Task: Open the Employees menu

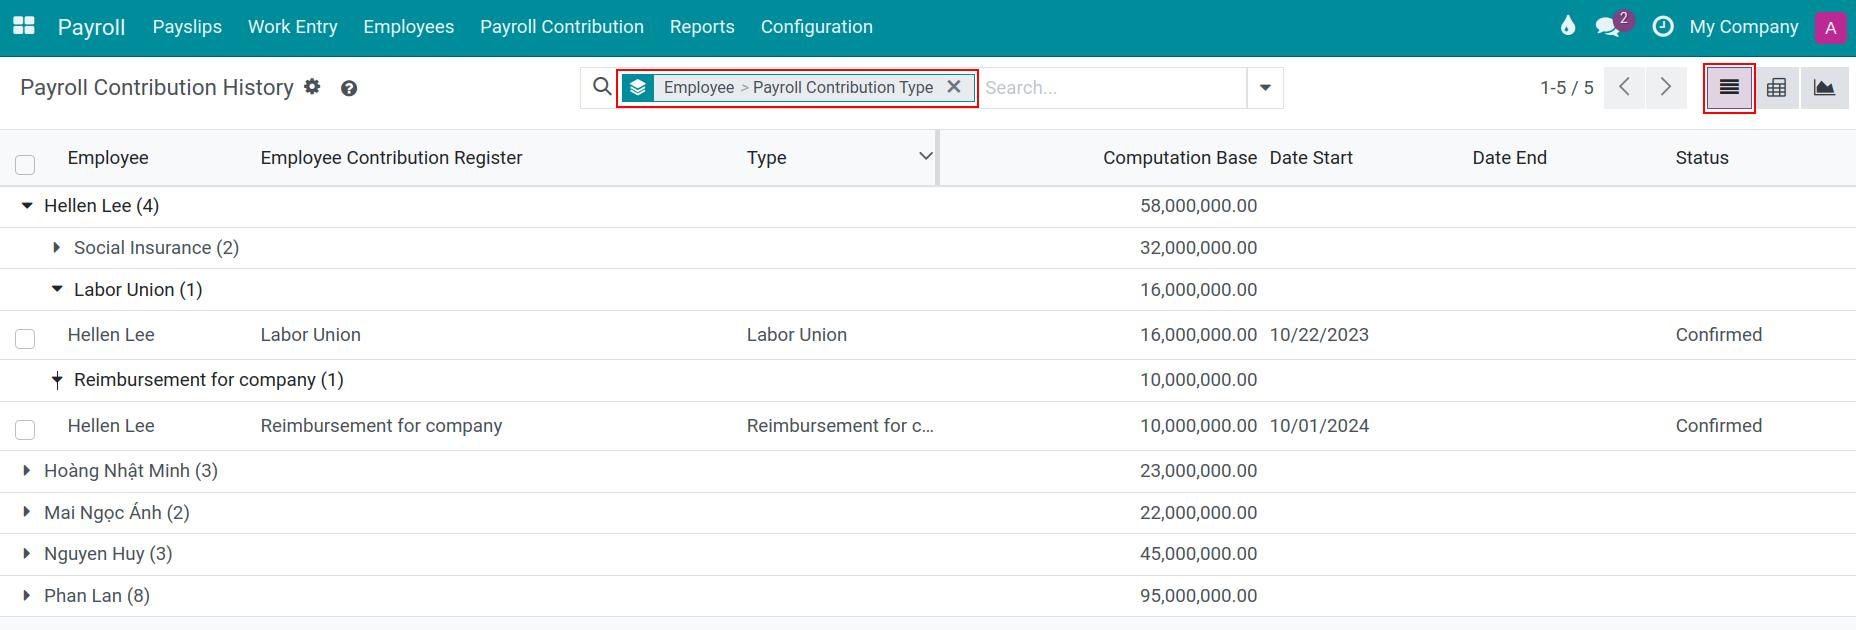Action: click(x=409, y=27)
